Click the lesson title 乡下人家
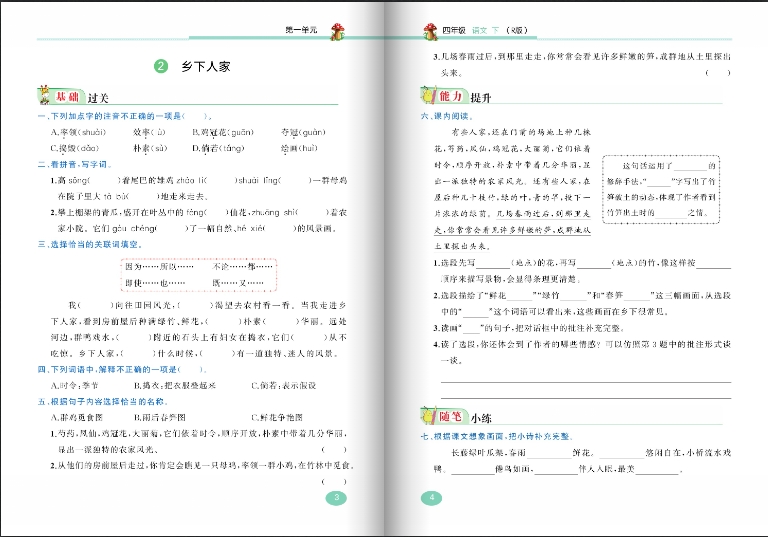This screenshot has width=768, height=537. coord(206,66)
